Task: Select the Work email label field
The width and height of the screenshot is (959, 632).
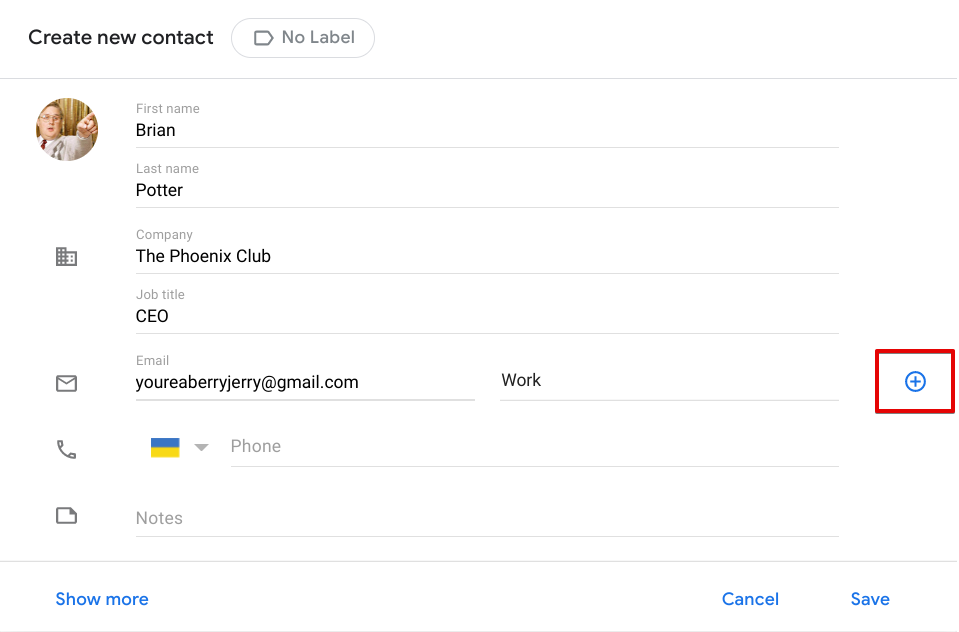Action: (x=668, y=381)
